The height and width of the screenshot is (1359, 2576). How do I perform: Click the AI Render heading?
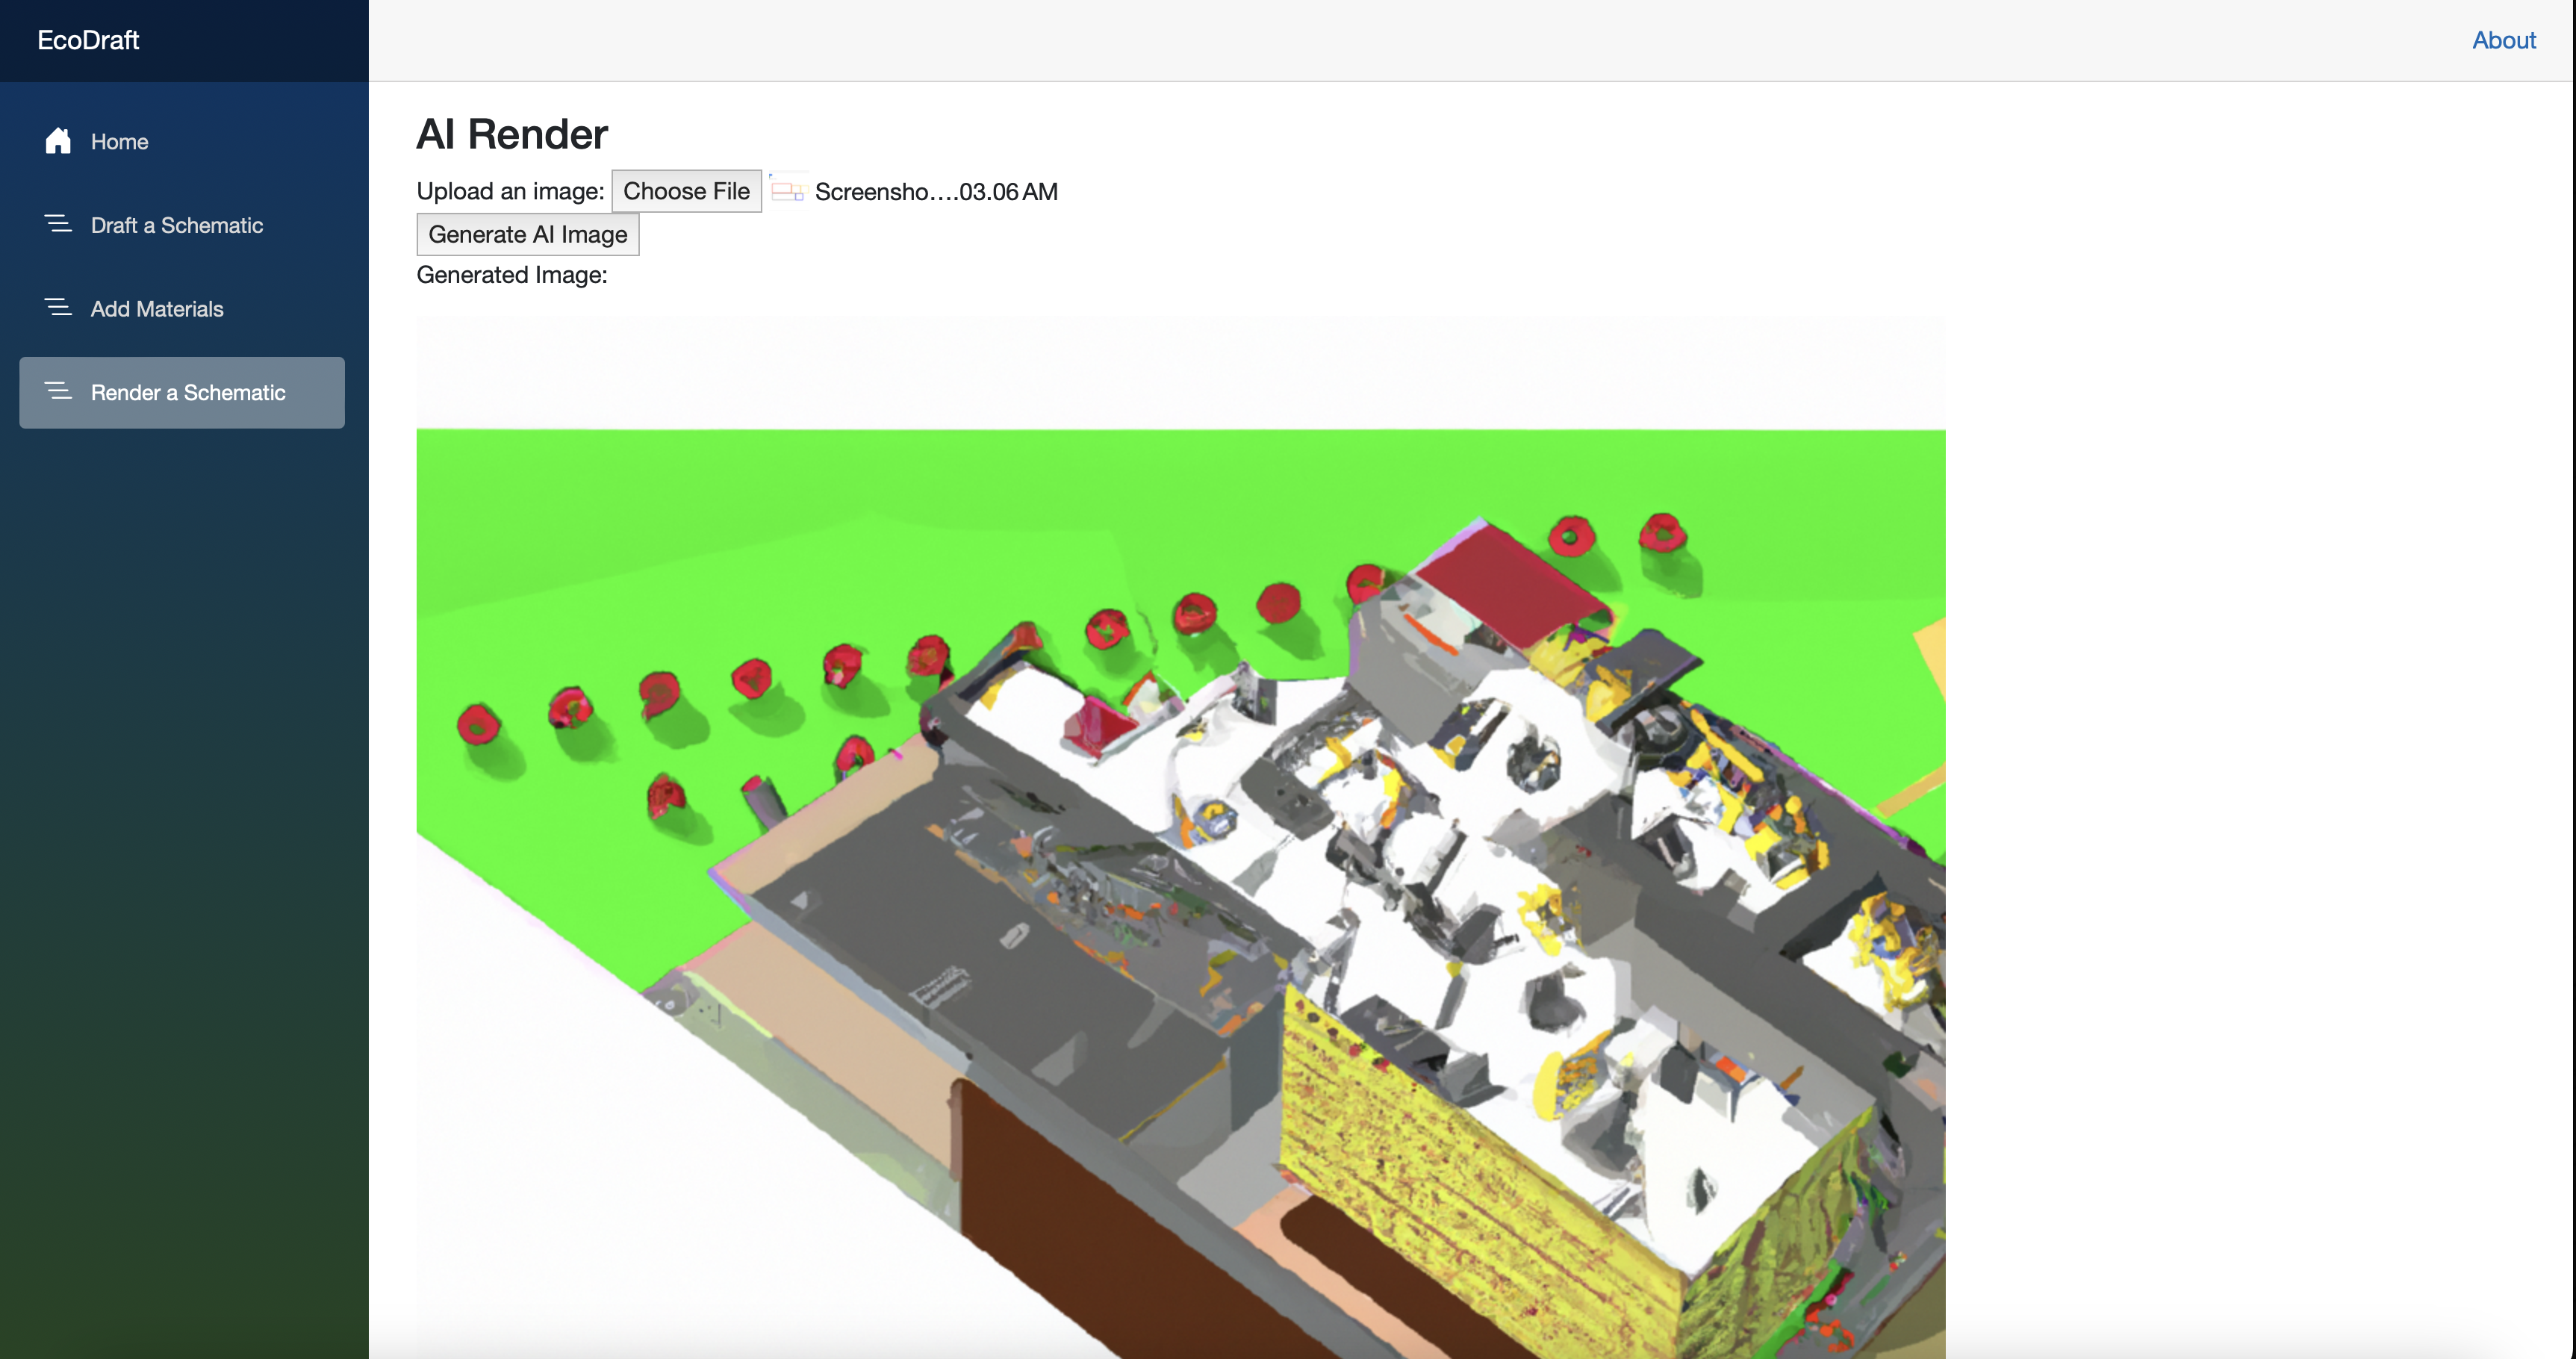click(511, 134)
